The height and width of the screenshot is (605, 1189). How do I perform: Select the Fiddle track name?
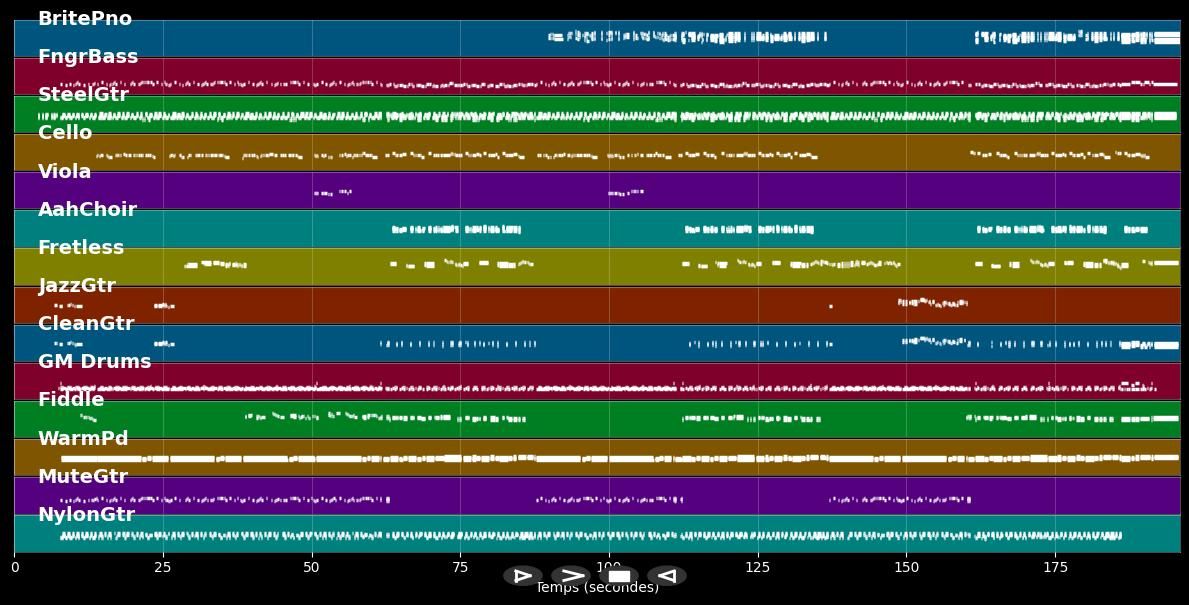(71, 400)
